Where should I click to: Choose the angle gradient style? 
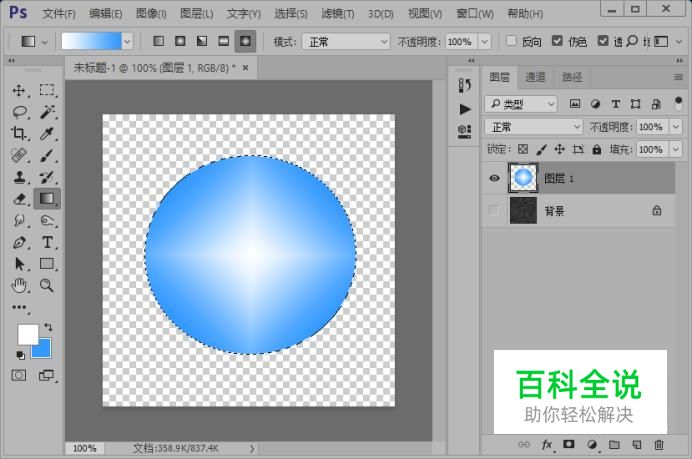point(202,41)
